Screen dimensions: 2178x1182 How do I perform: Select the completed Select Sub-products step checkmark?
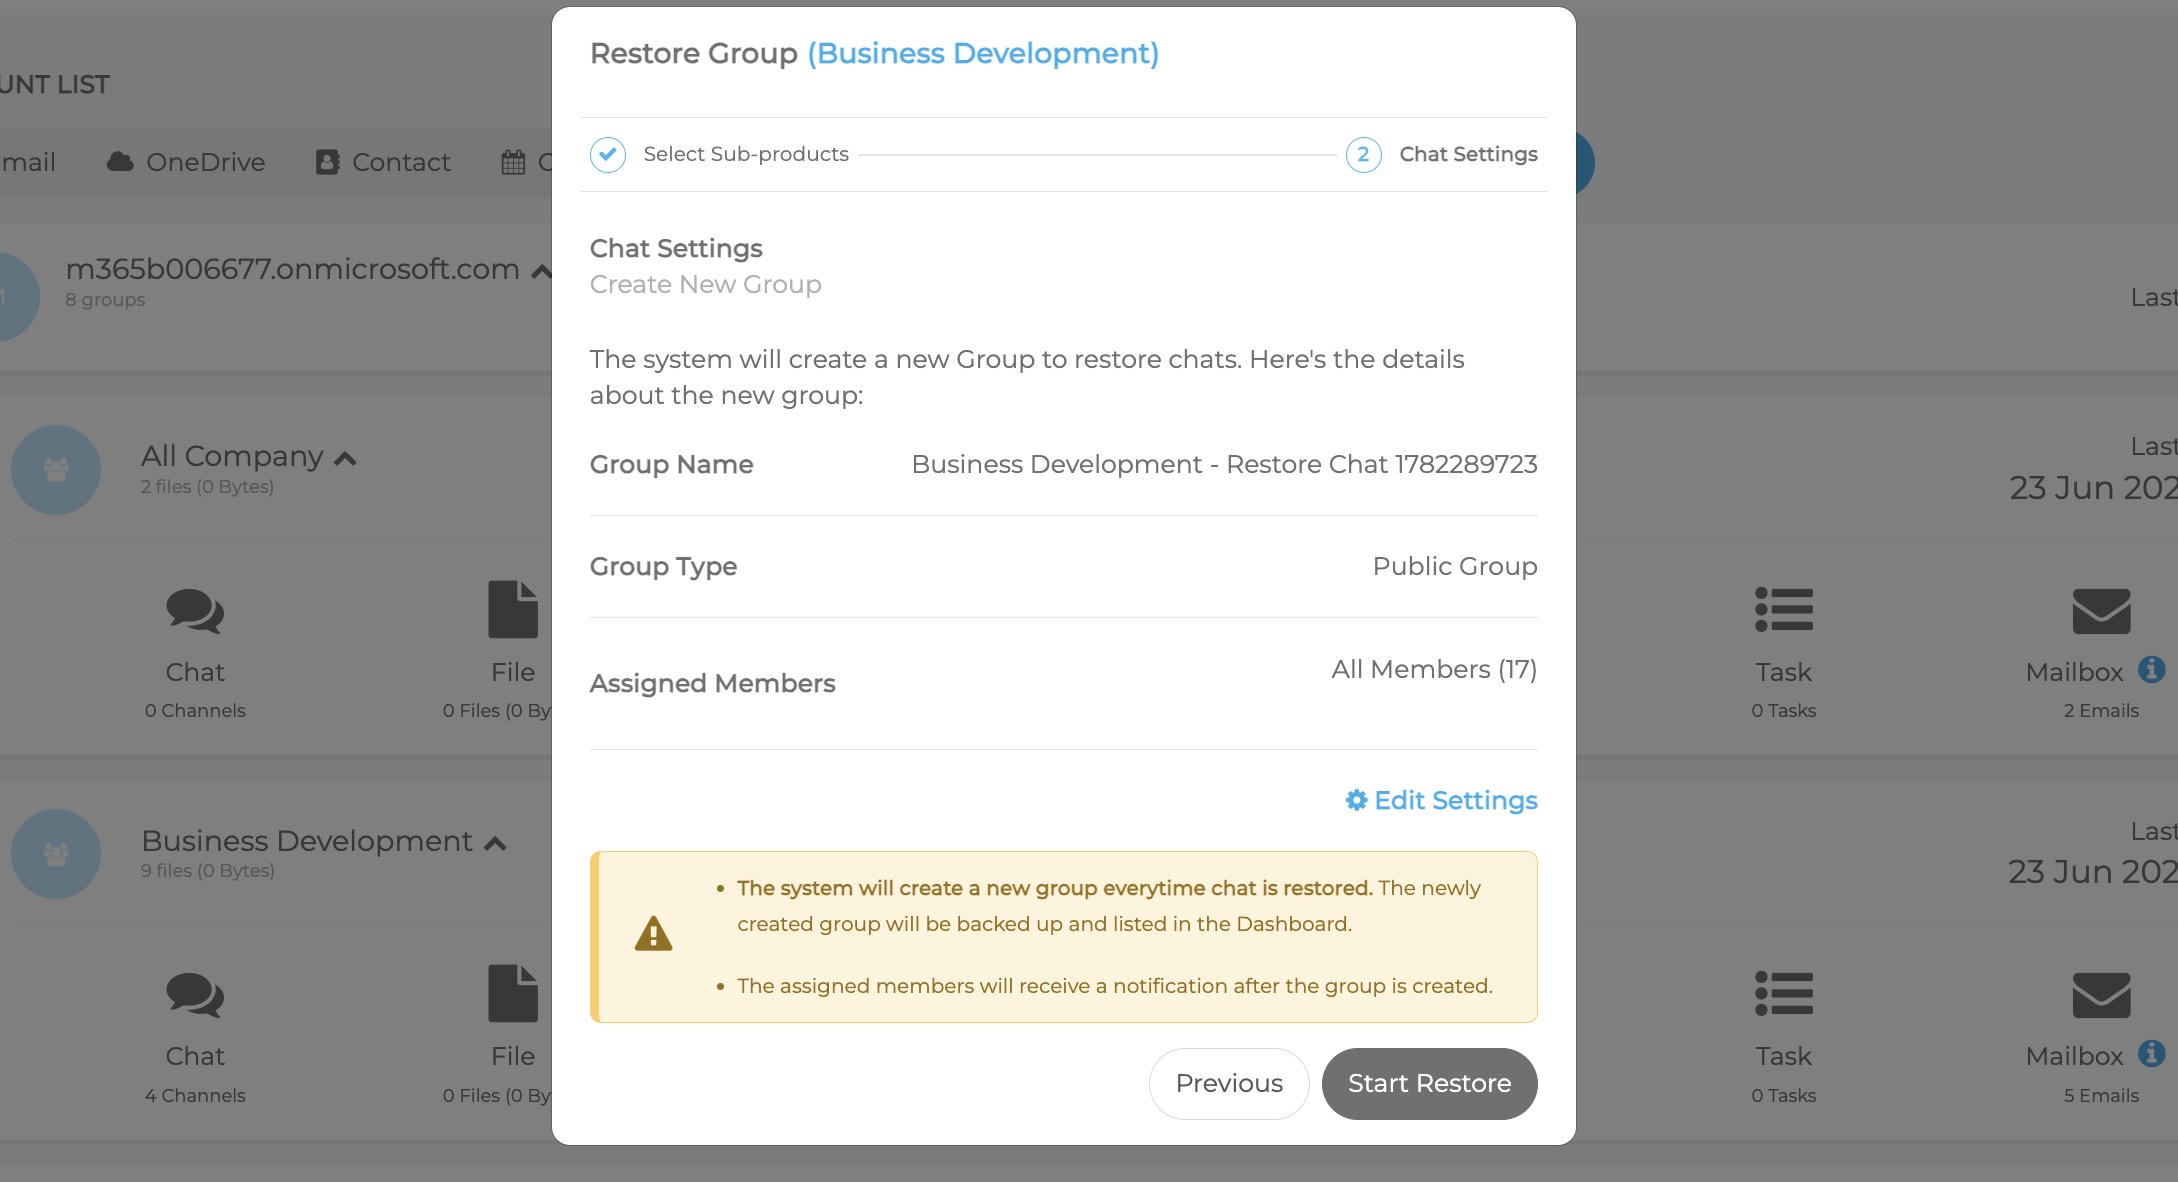pyautogui.click(x=608, y=155)
